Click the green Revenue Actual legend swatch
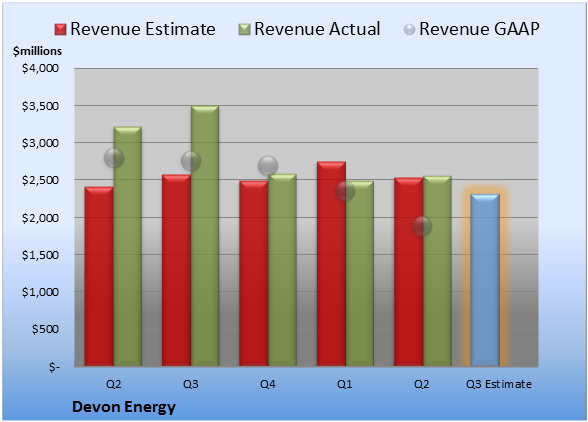The width and height of the screenshot is (588, 422). coord(244,30)
